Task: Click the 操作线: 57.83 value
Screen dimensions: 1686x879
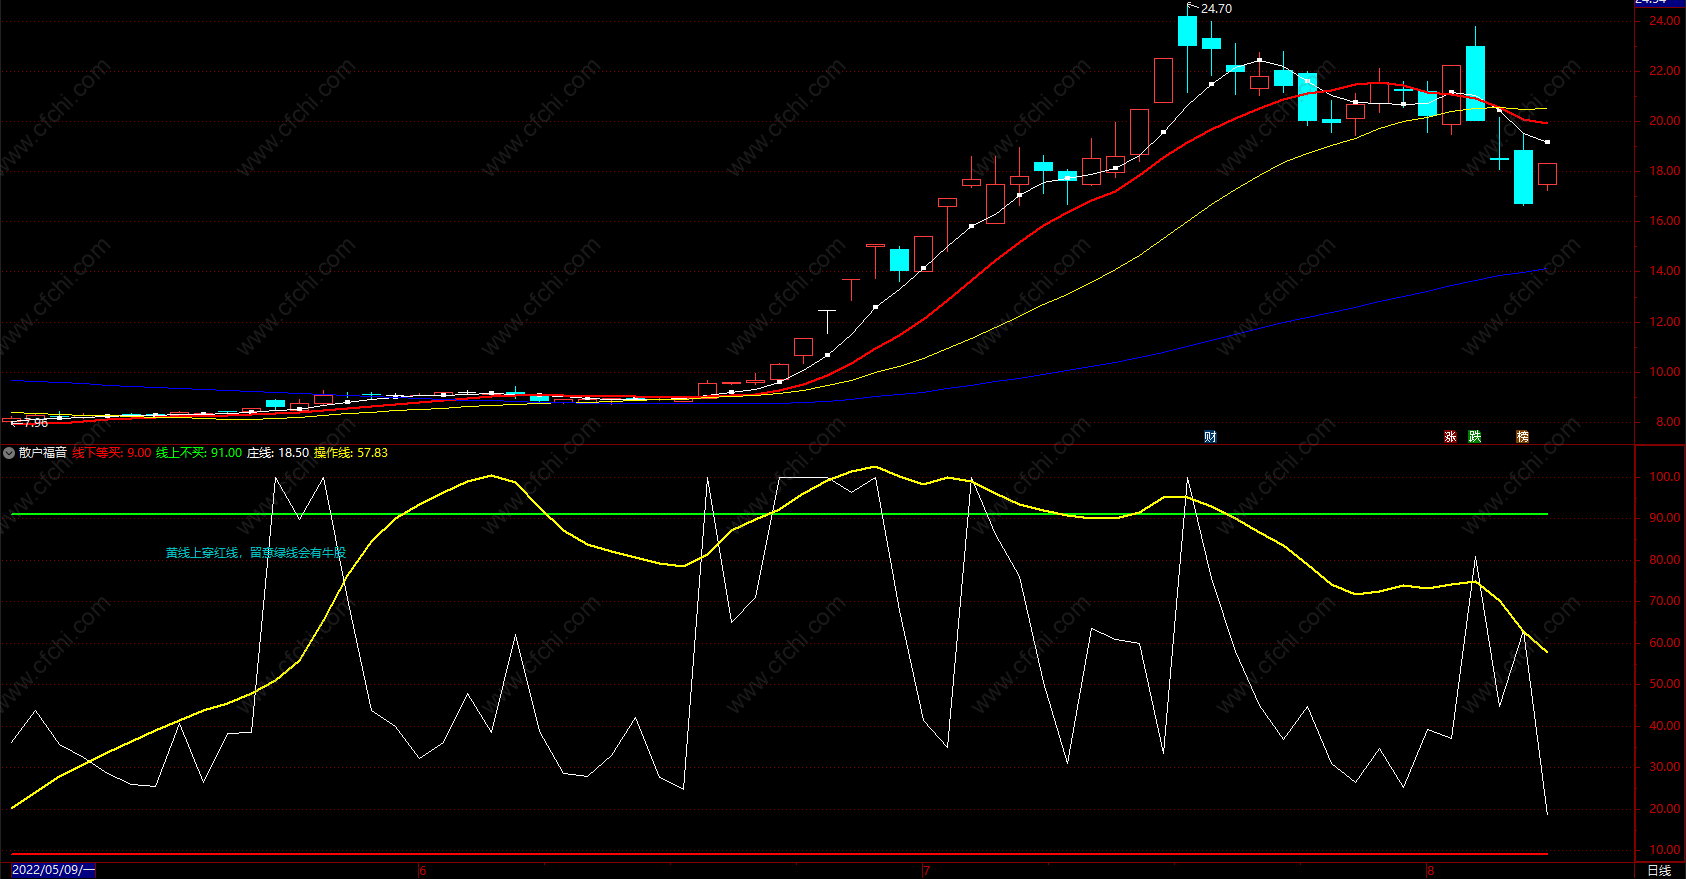Action: click(351, 453)
